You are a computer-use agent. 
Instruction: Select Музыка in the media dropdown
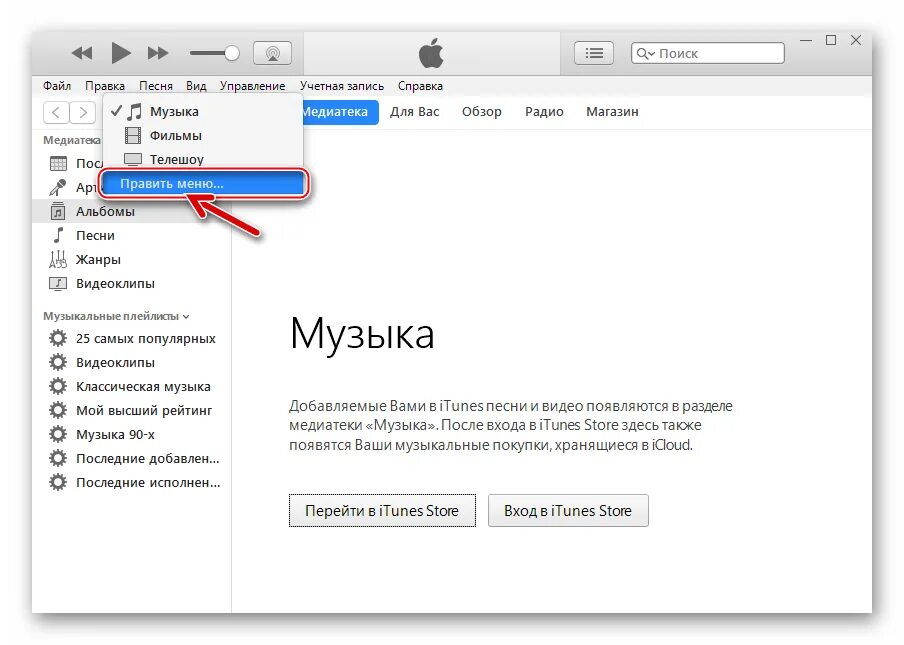203,111
